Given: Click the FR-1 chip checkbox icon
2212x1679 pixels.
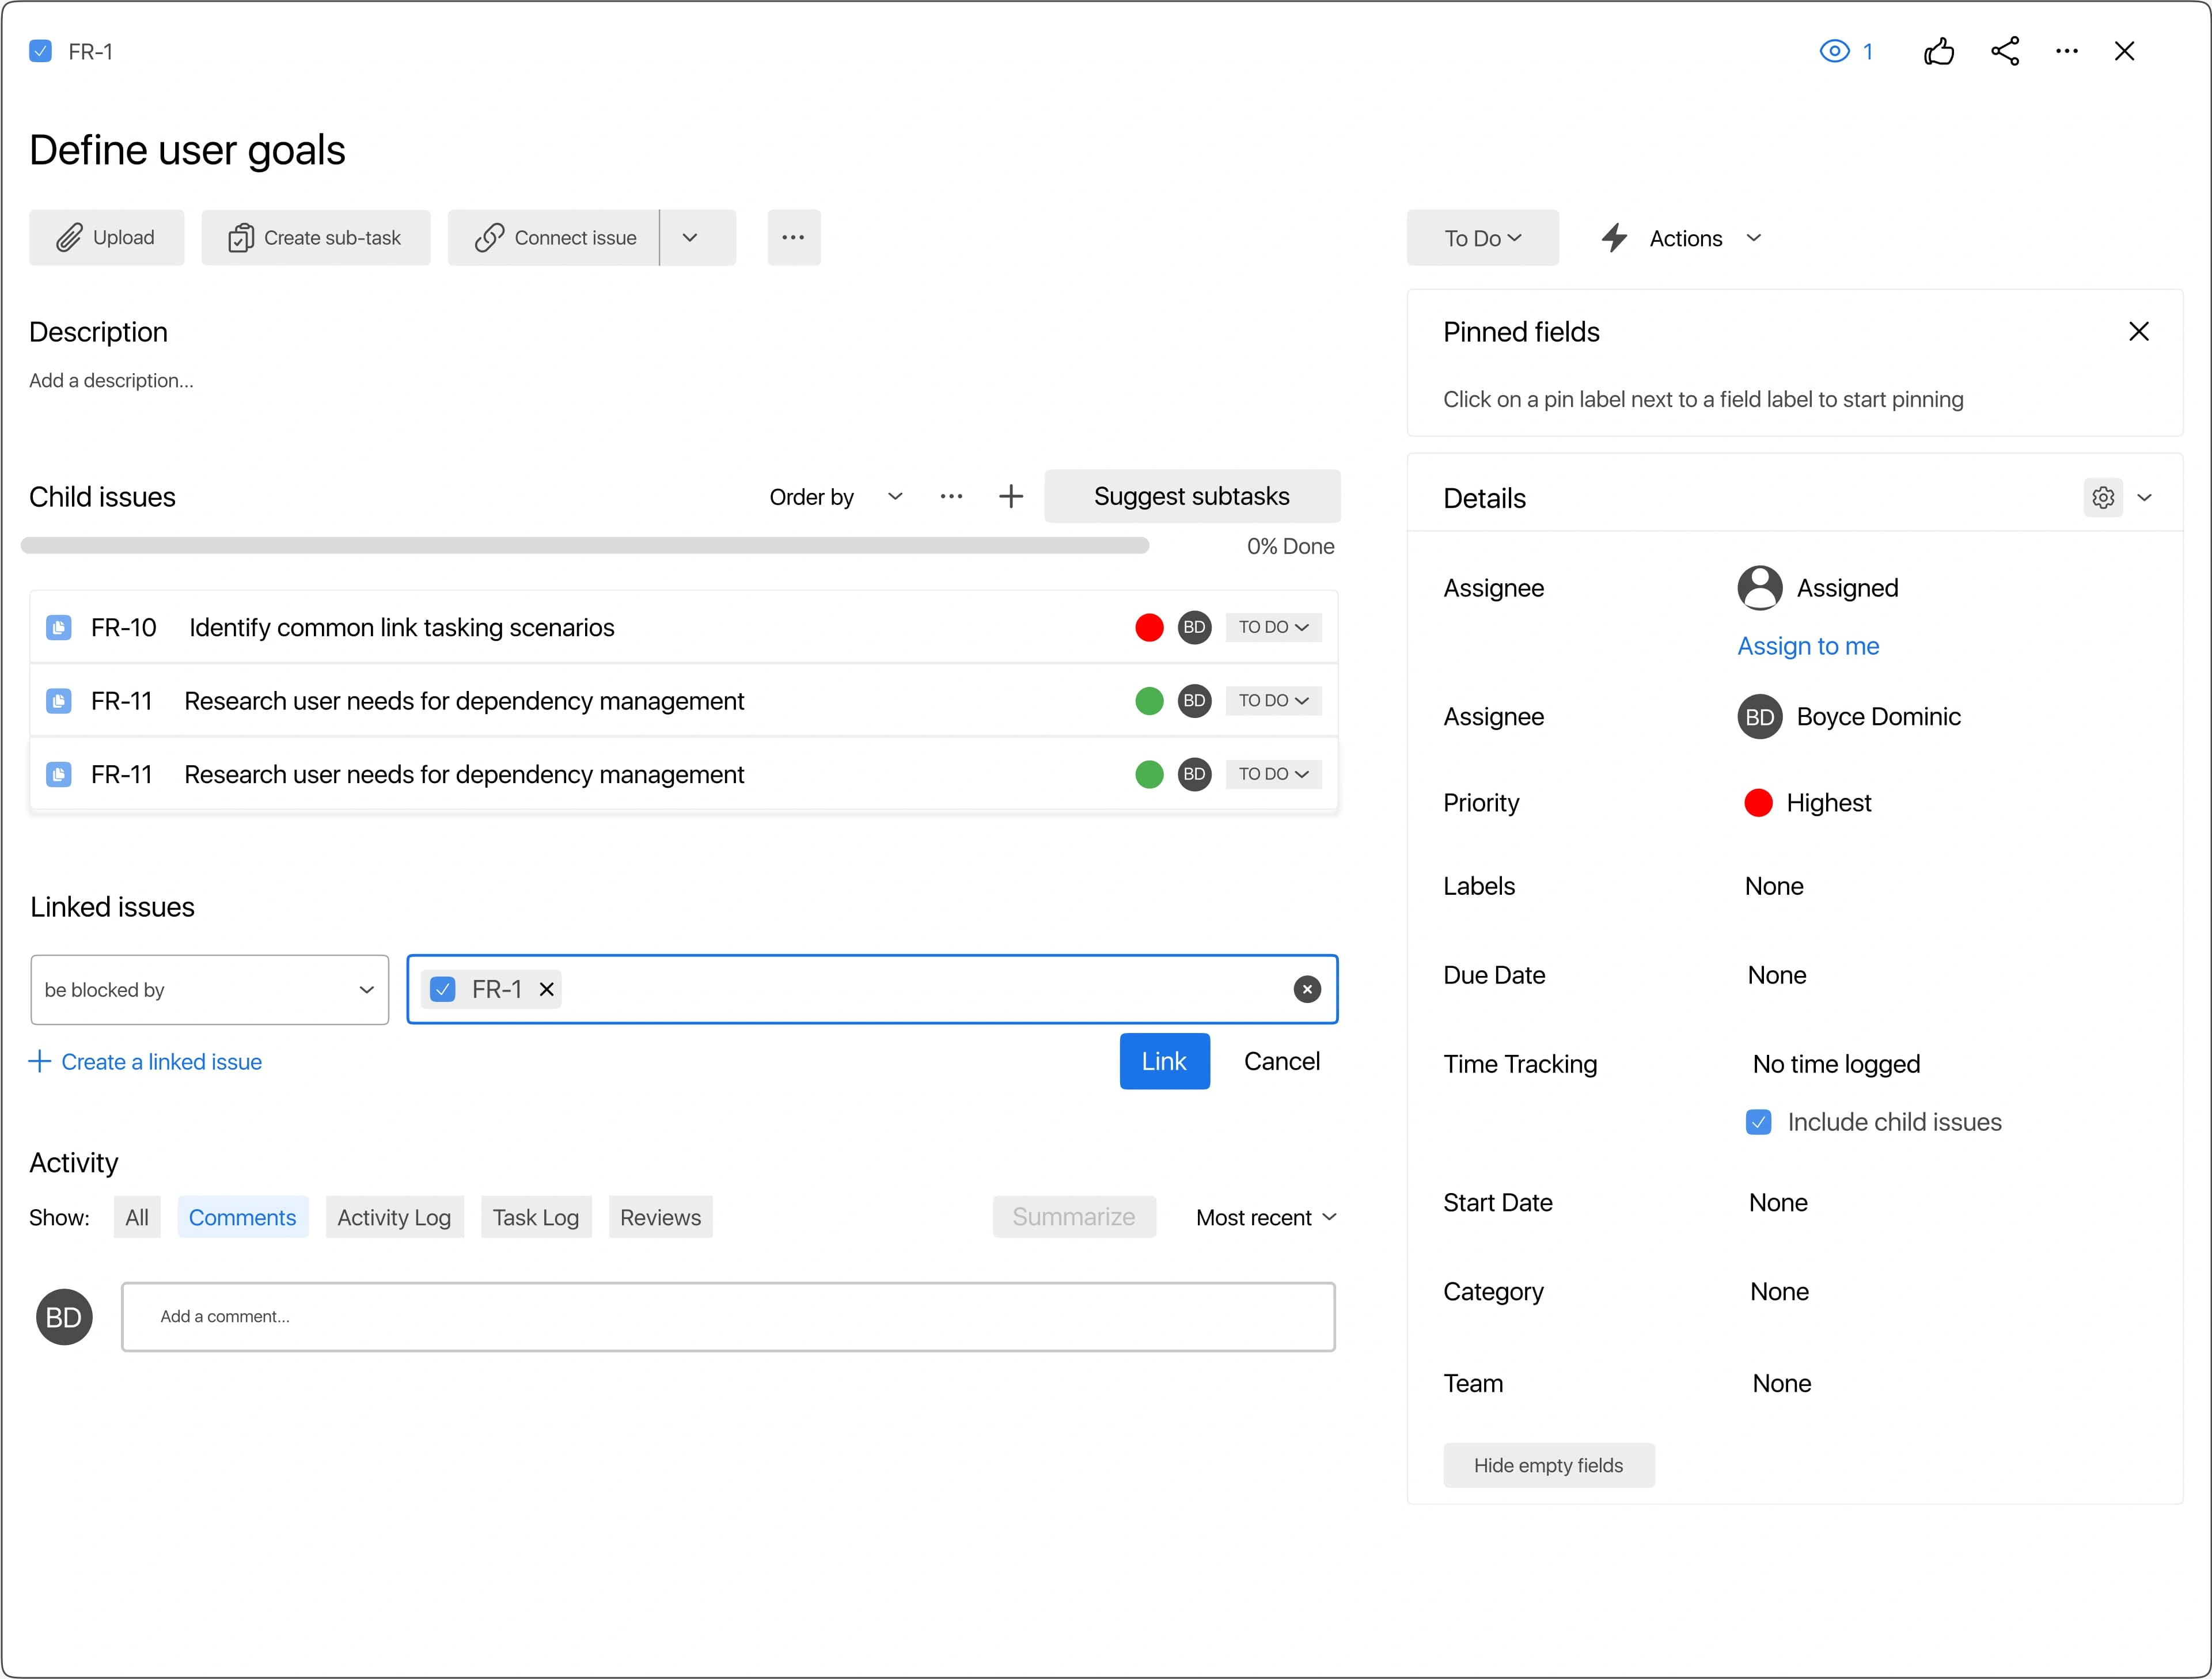Looking at the screenshot, I should point(442,990).
